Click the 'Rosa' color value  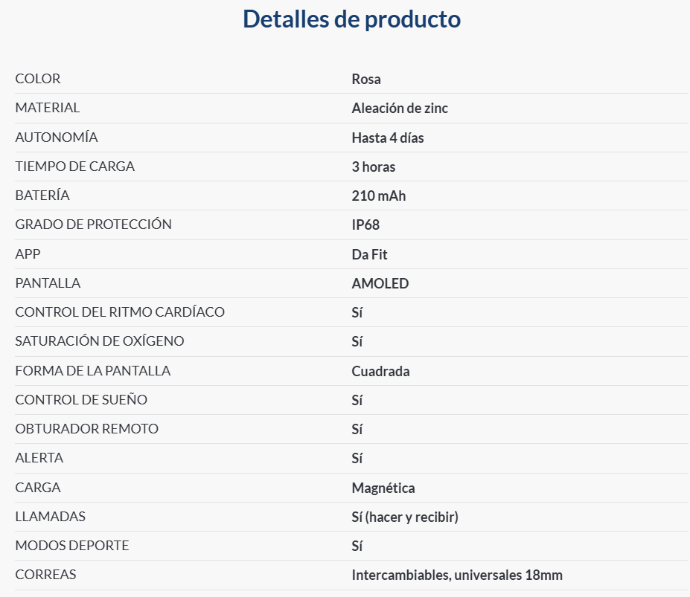coord(366,79)
